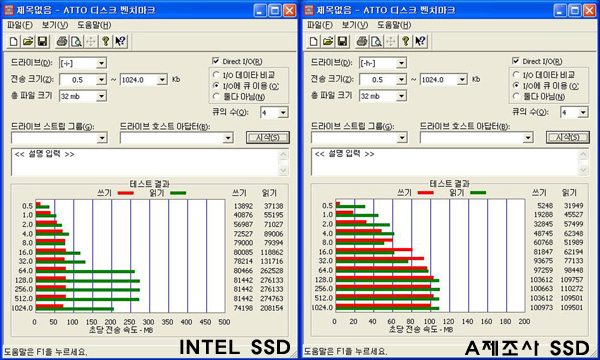Click 시작(S) button in left window
The height and width of the screenshot is (360, 600).
point(268,137)
